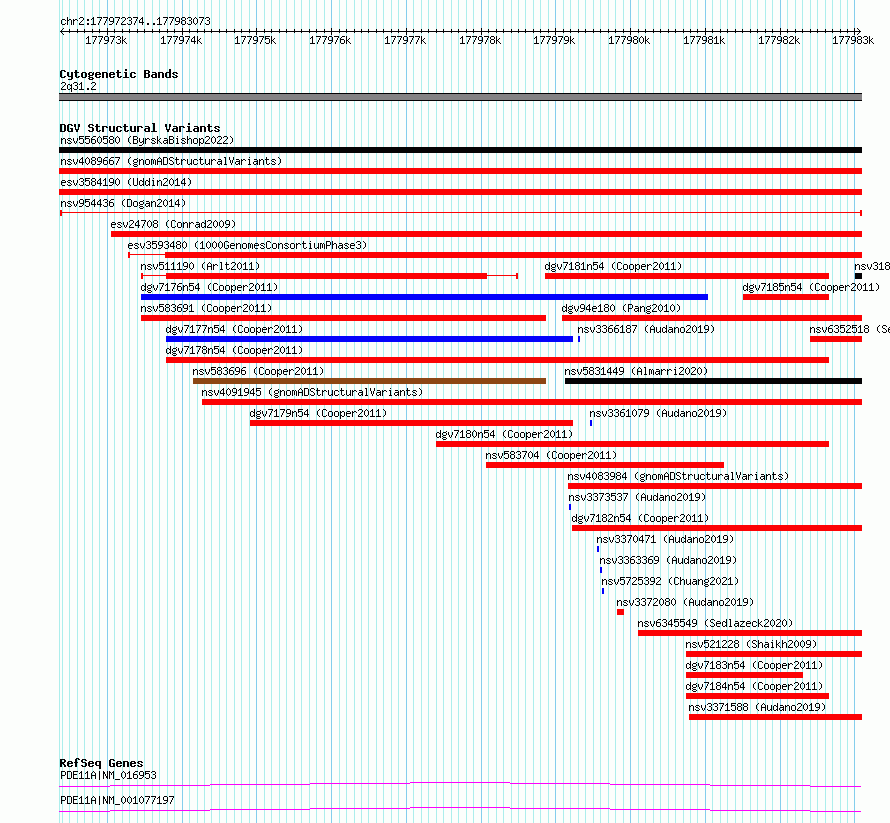Open dgv7184n54 (Cooper2011) label
Screen dimensions: 890x823
754,686
